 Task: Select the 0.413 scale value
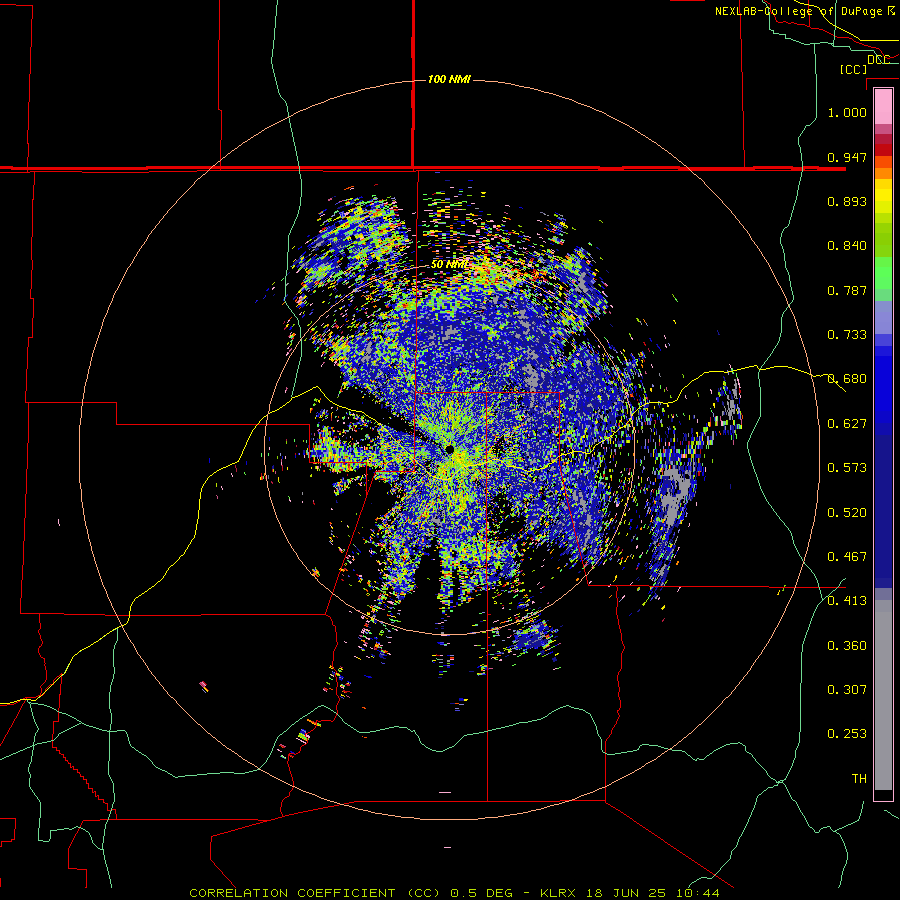pos(847,601)
